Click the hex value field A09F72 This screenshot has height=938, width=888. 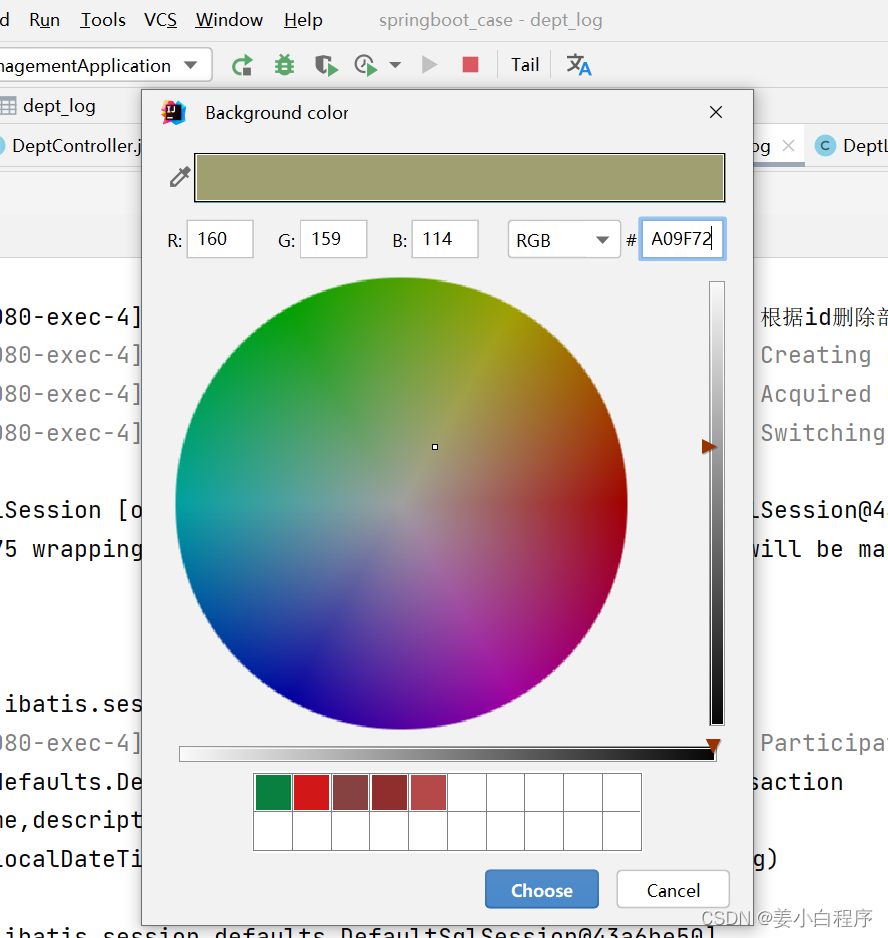coord(682,239)
